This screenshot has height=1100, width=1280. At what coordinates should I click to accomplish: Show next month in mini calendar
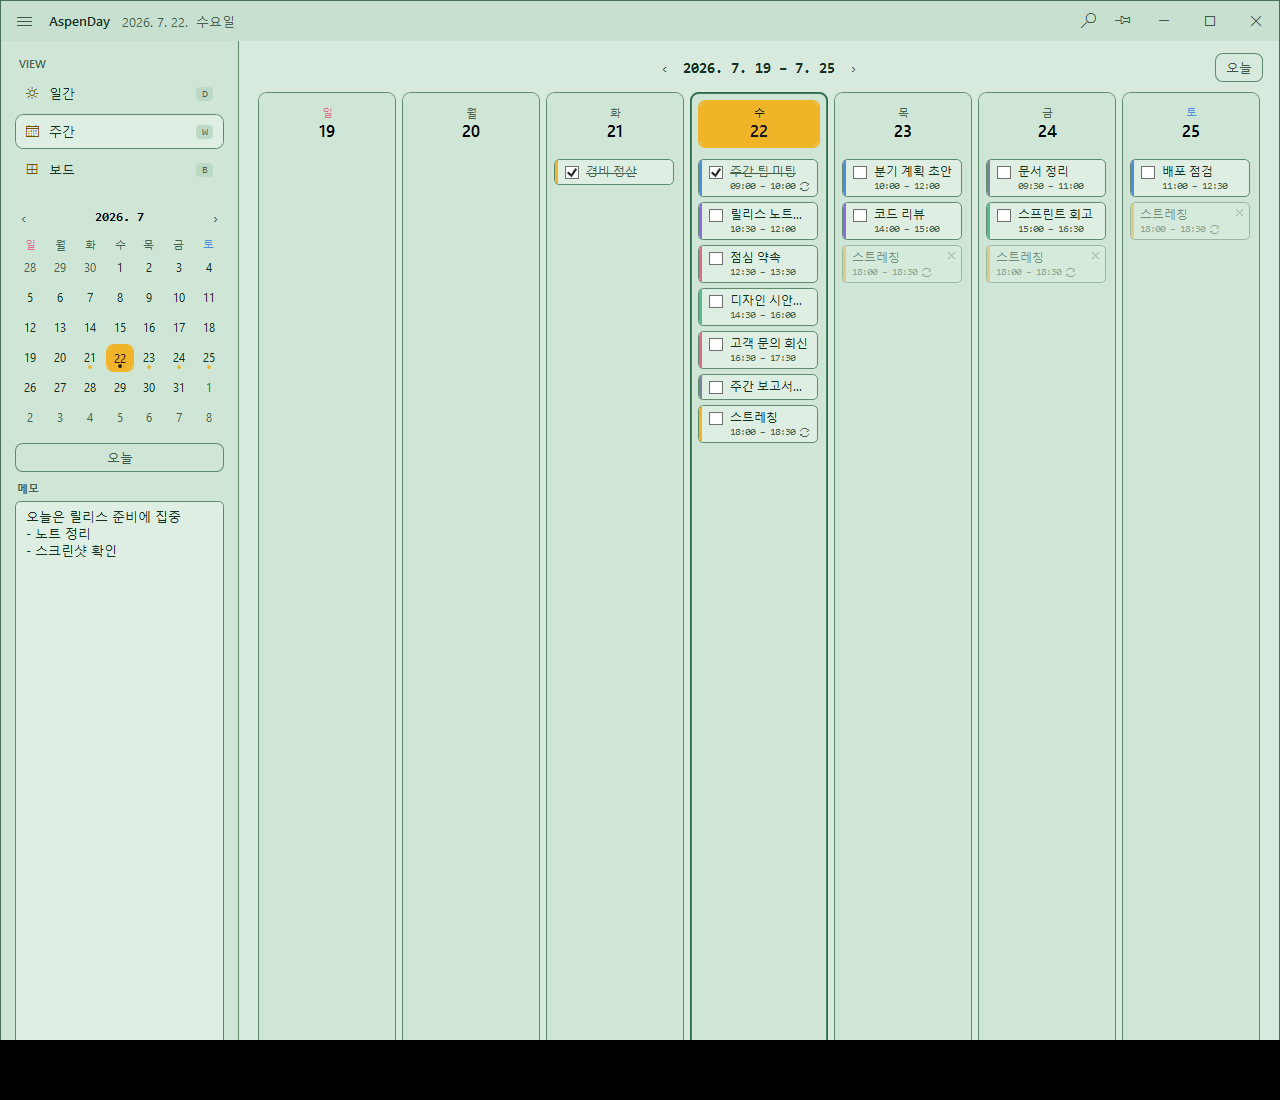215,219
